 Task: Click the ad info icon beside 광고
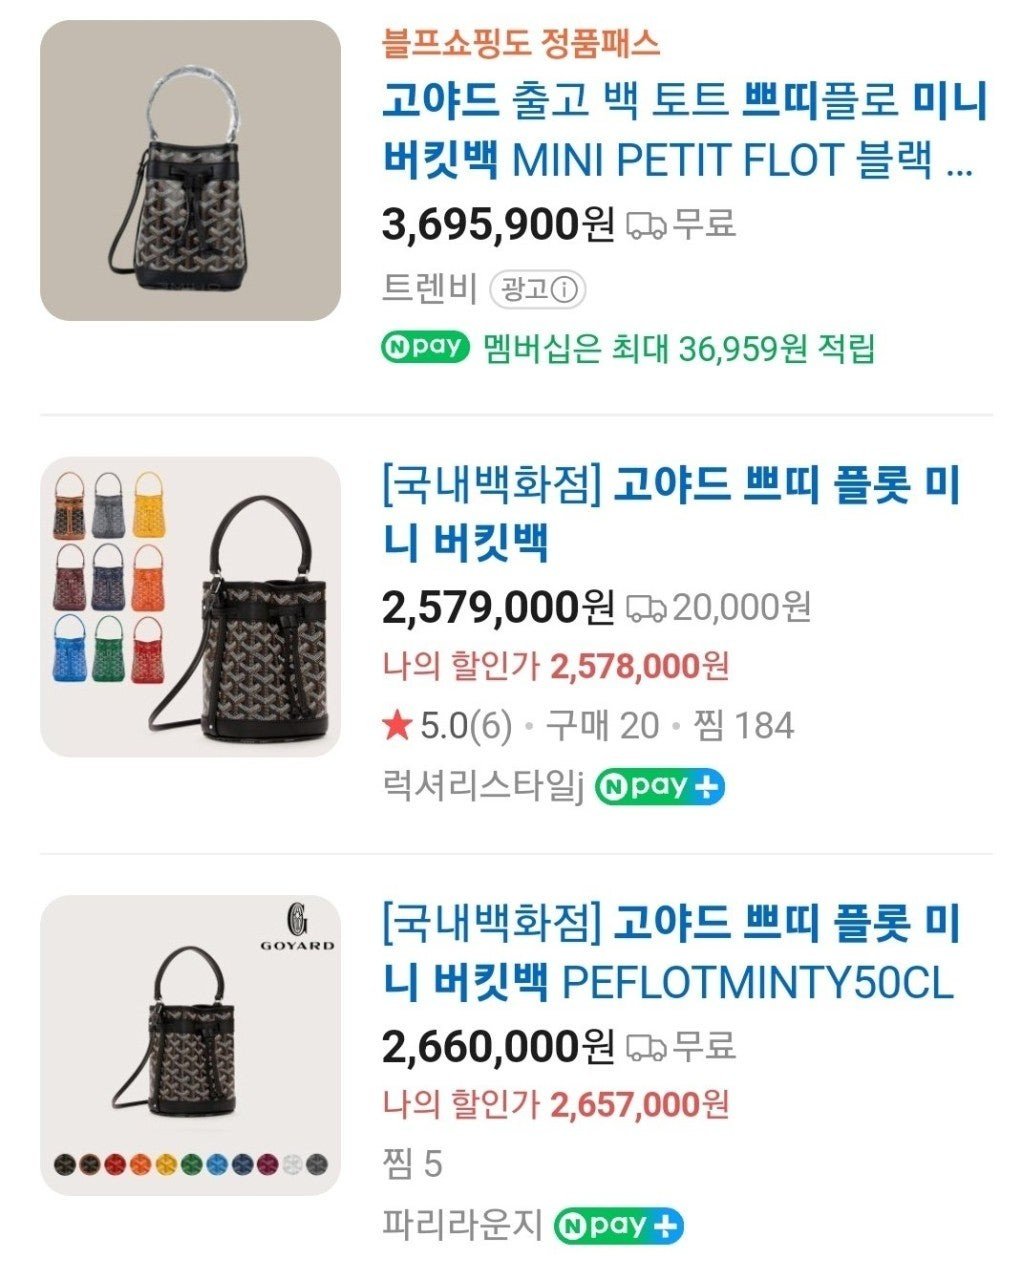(x=565, y=290)
